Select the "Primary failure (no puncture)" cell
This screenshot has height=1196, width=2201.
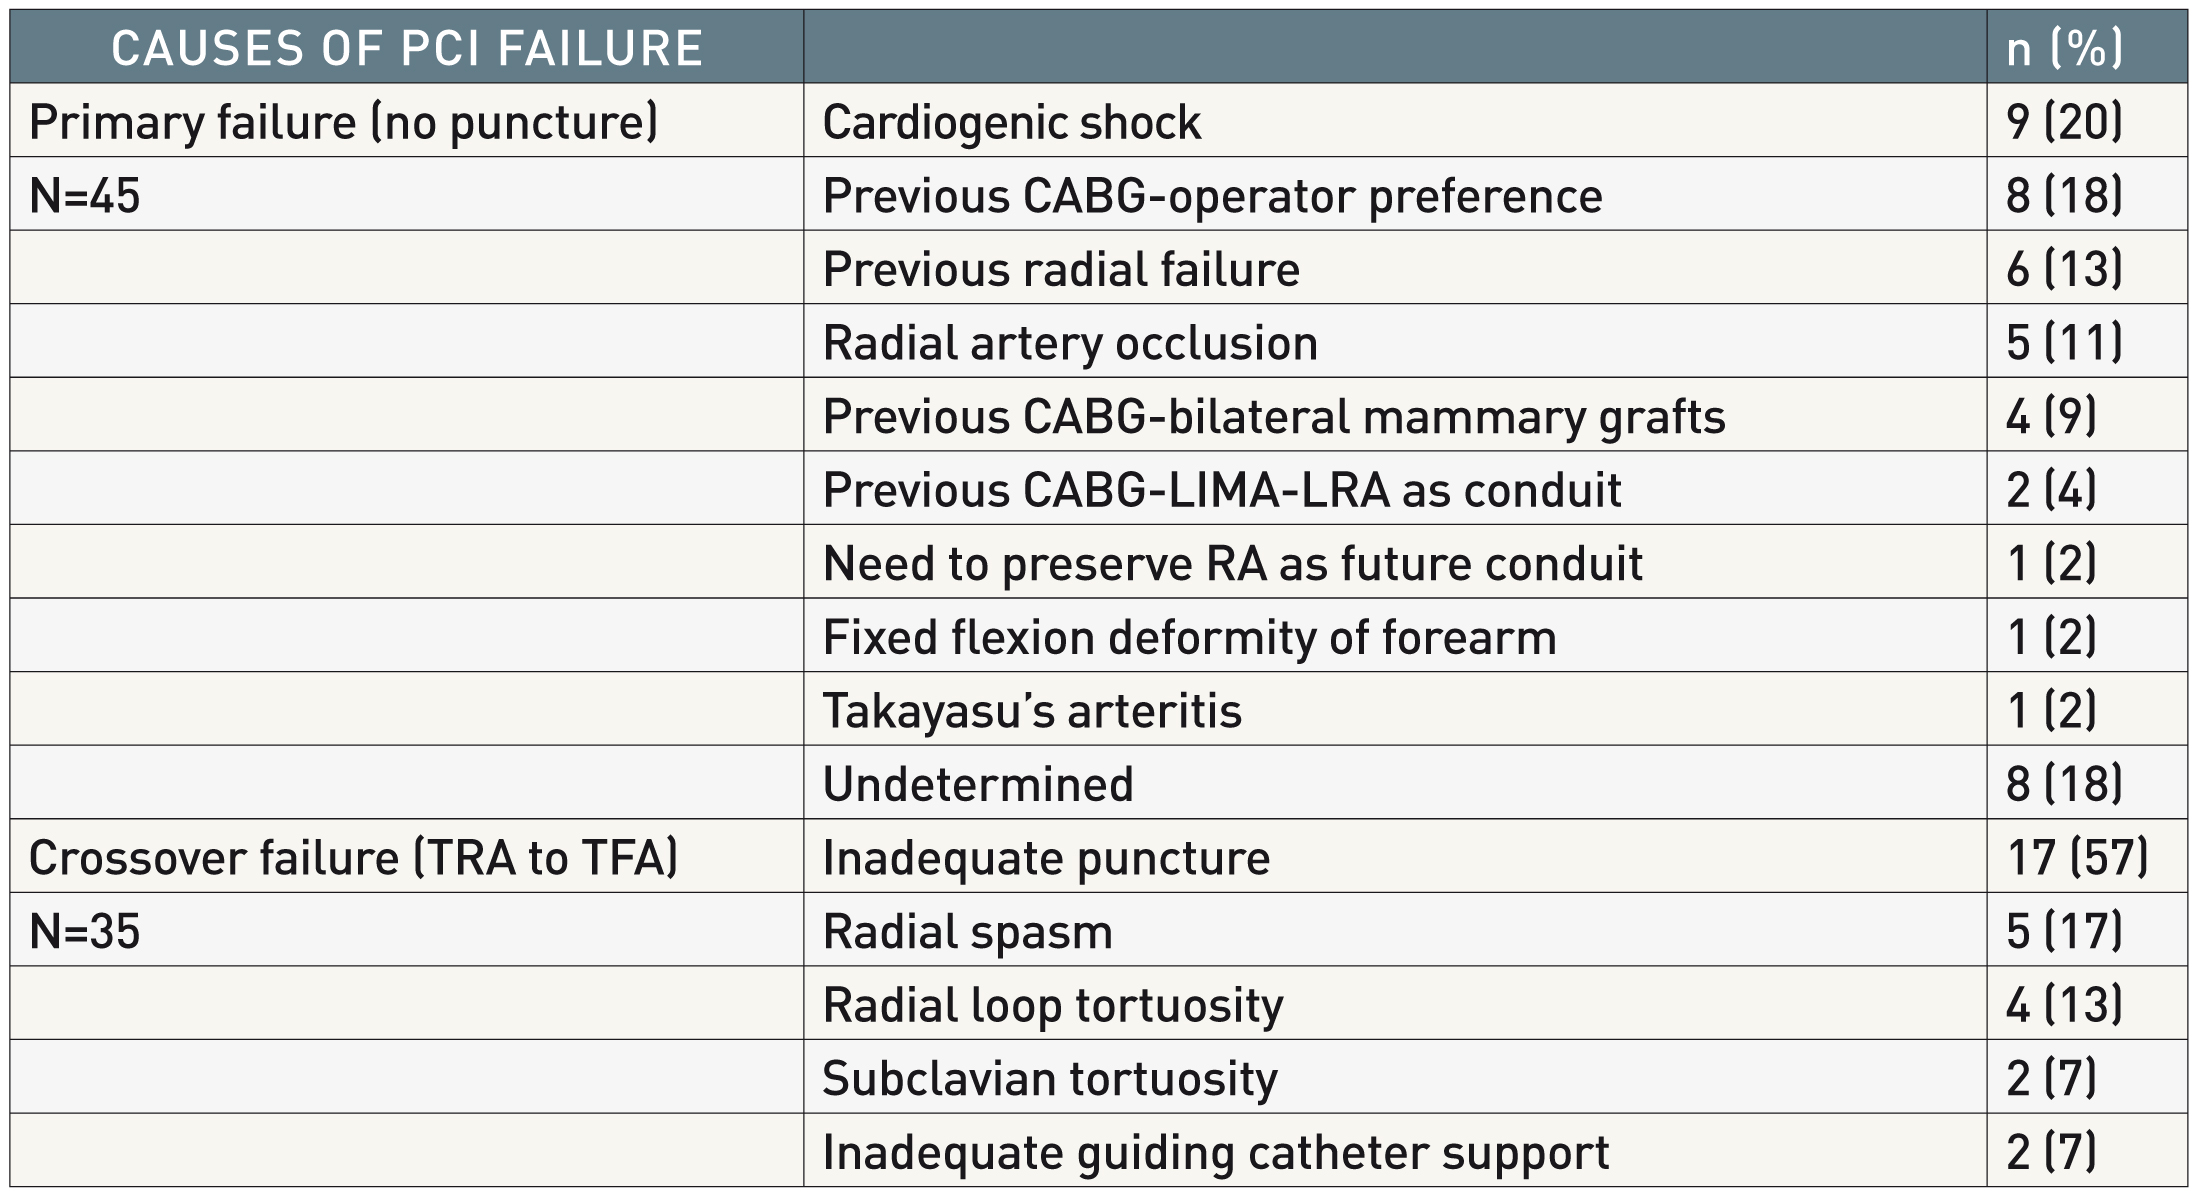point(343,122)
